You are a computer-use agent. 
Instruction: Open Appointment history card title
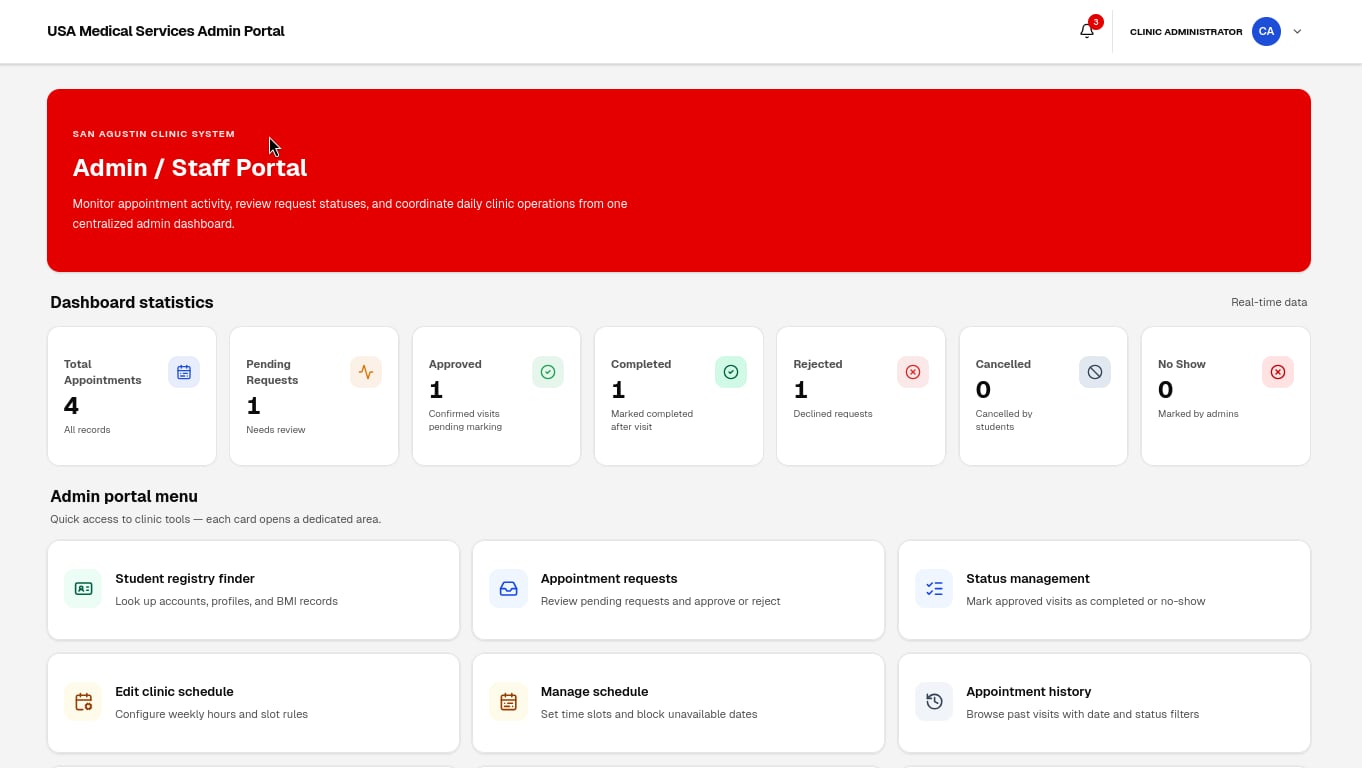1028,692
